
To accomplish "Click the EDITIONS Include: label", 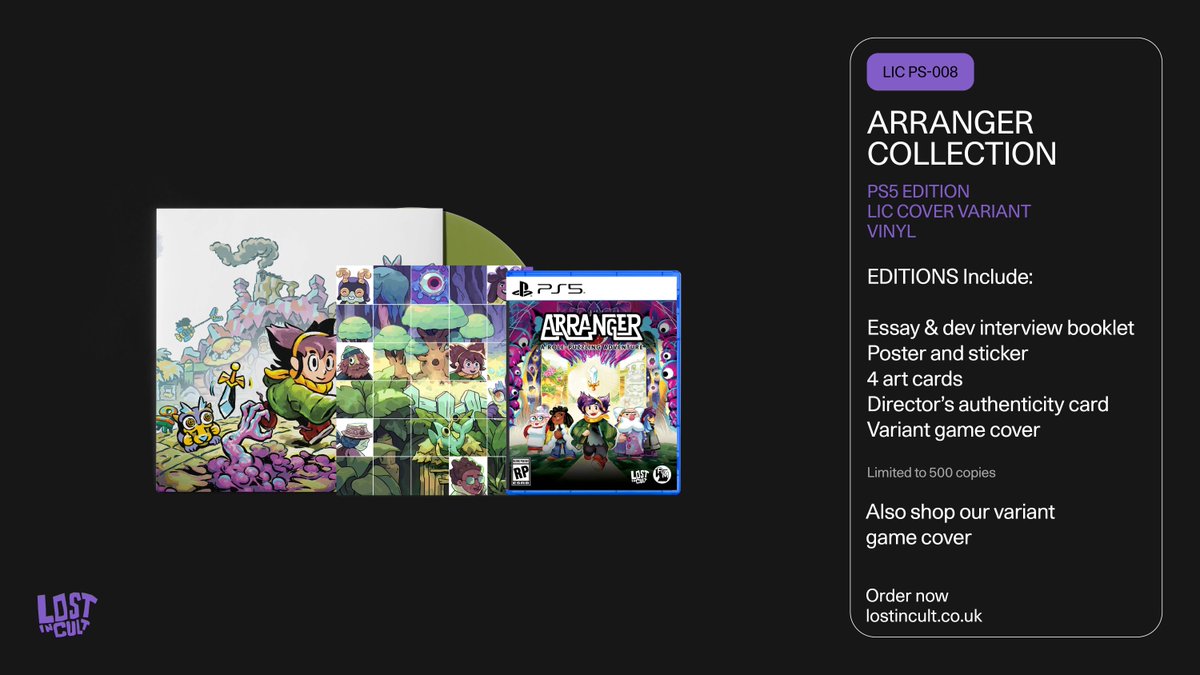I will click(949, 277).
